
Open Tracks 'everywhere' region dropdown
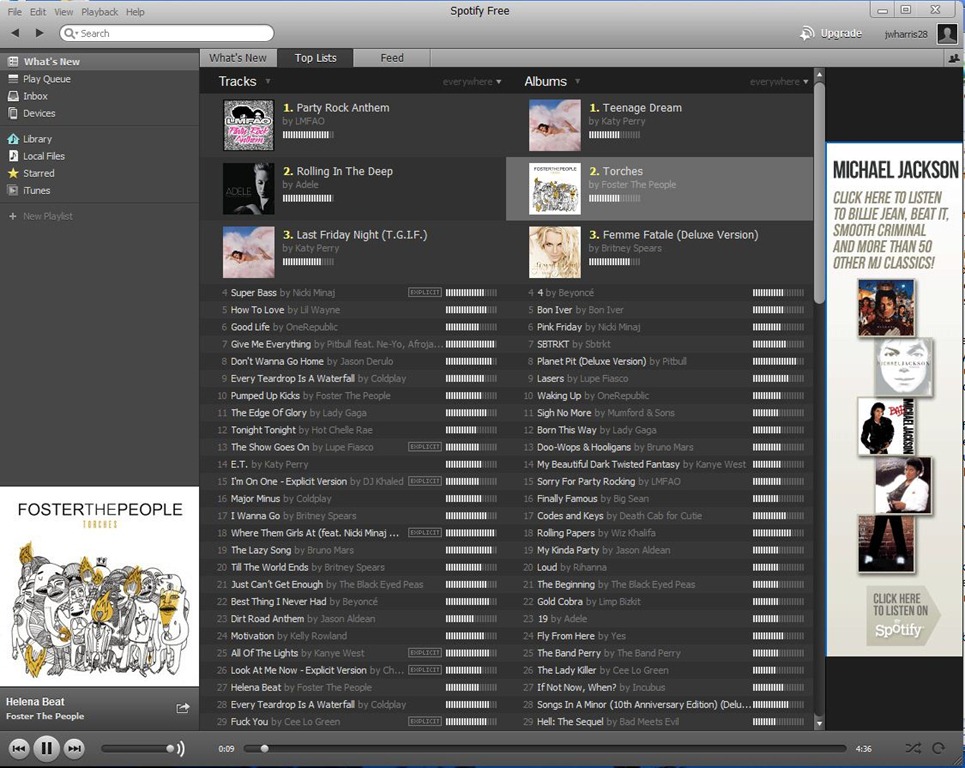[x=472, y=82]
